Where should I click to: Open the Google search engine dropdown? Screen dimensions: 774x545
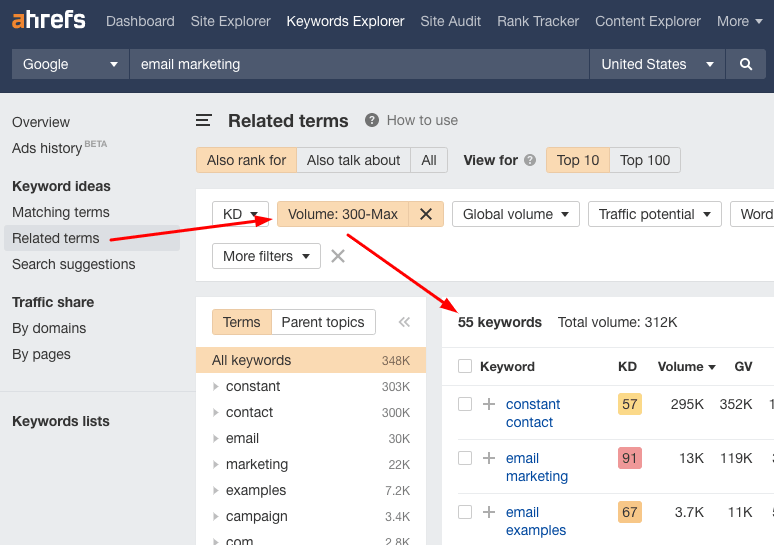70,64
